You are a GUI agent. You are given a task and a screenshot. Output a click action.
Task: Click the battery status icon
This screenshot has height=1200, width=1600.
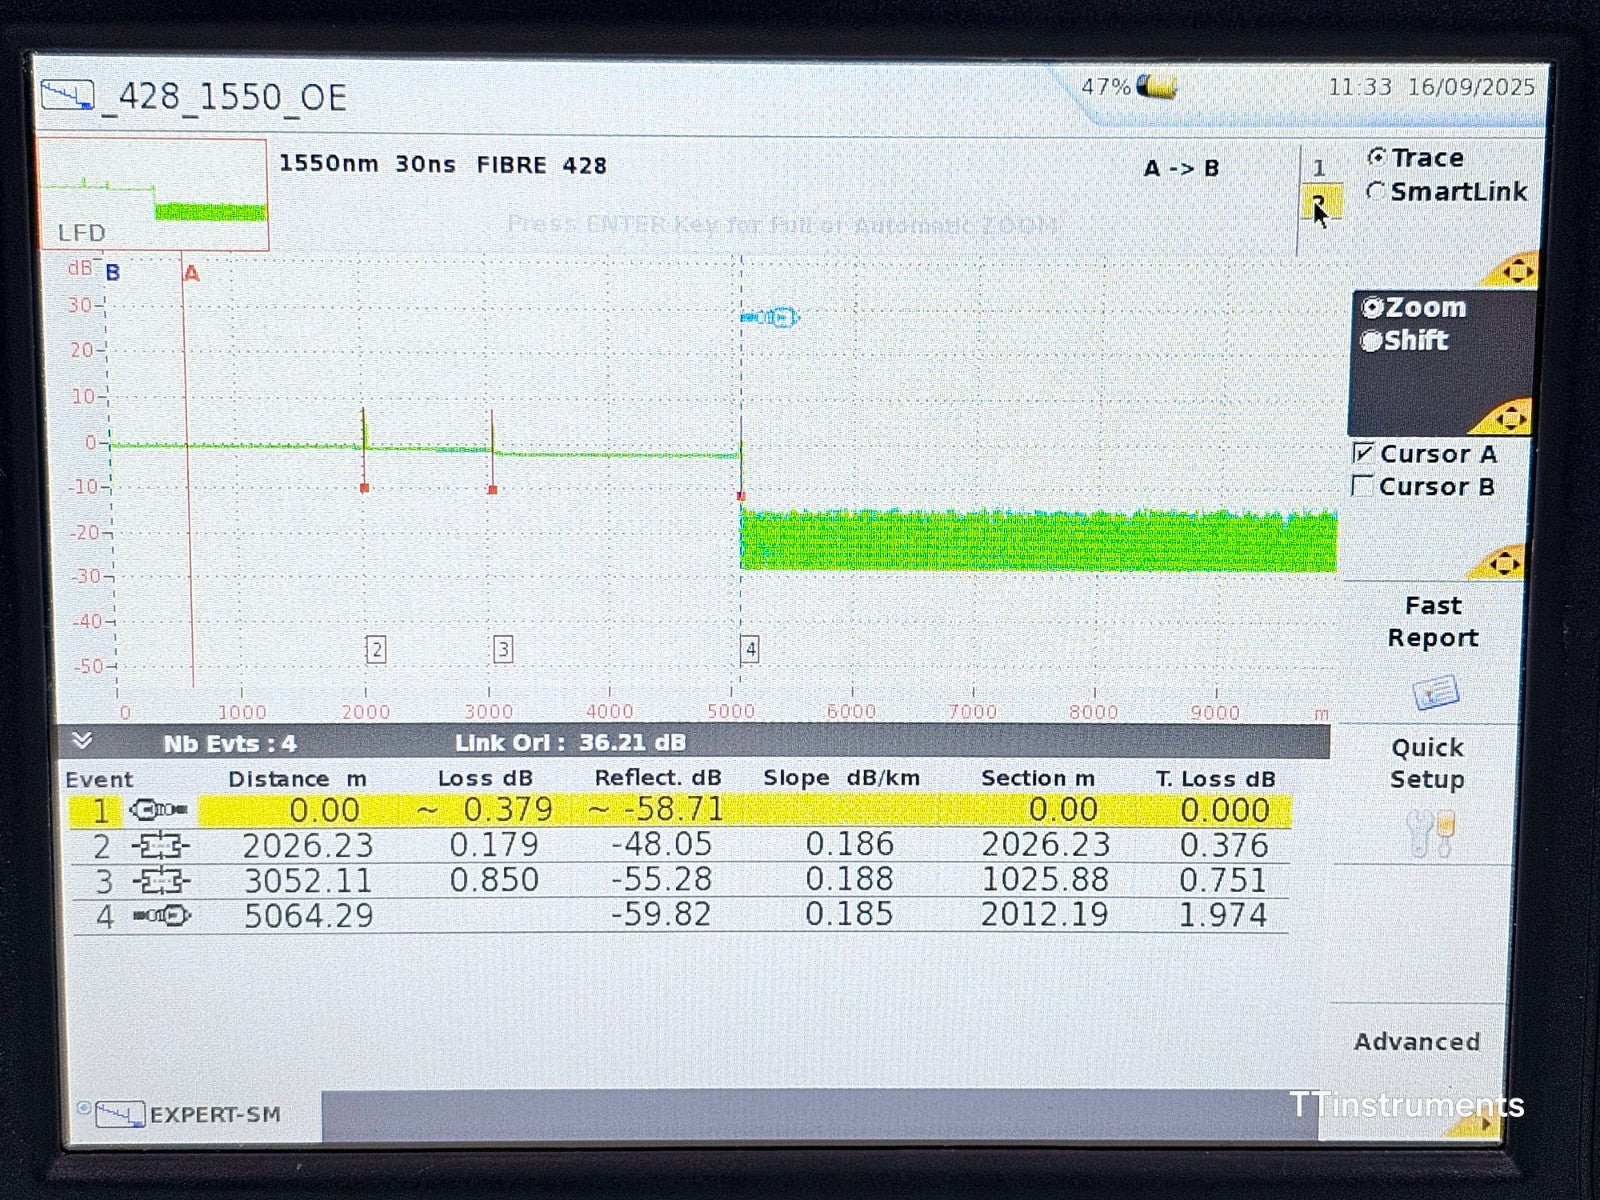pyautogui.click(x=1158, y=88)
